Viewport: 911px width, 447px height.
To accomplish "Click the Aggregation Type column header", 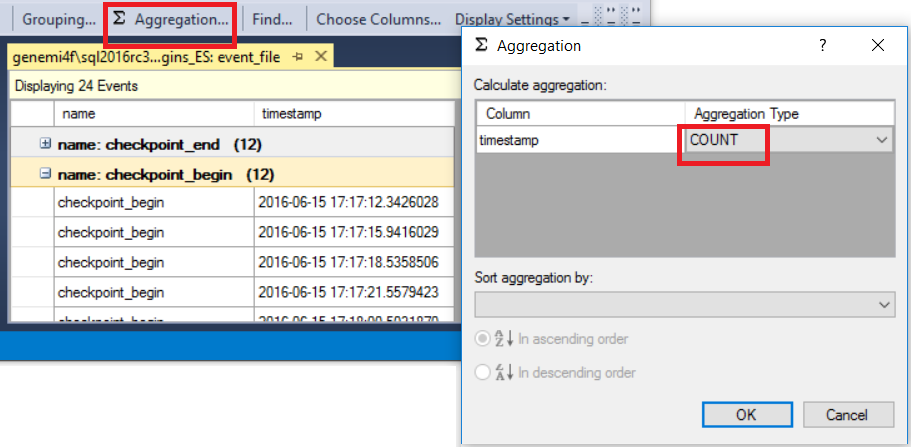I will coord(790,114).
